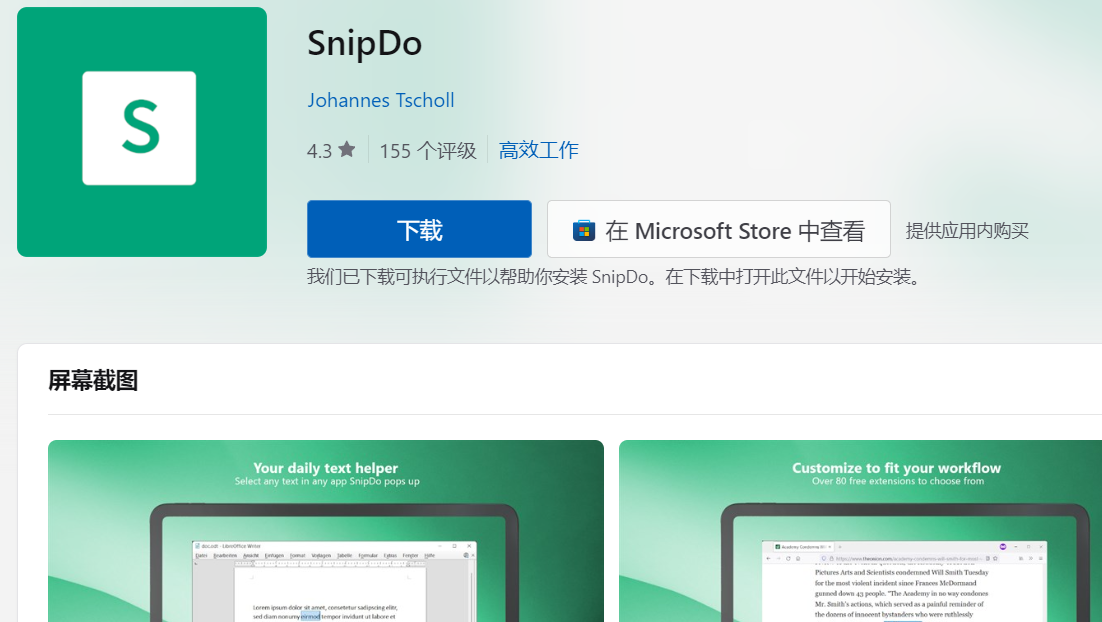Click the Microsoft Store bag icon
This screenshot has width=1102, height=622.
tap(584, 231)
